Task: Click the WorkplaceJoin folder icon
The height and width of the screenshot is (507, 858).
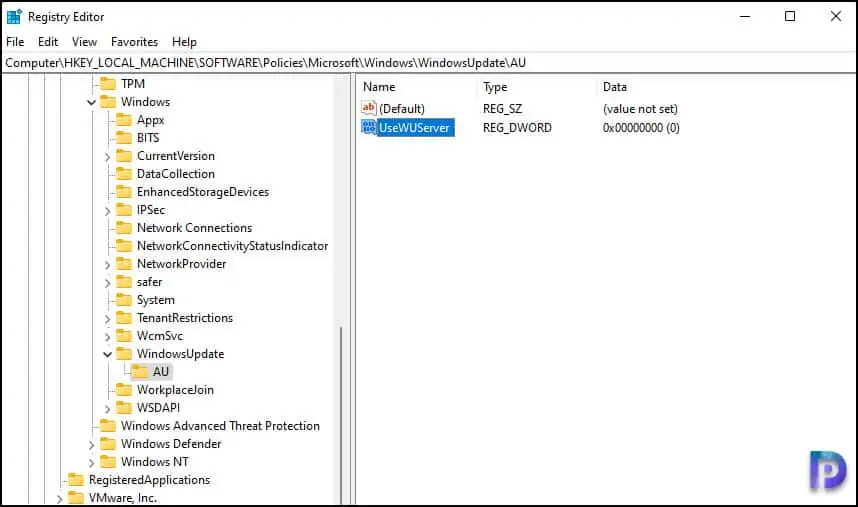Action: [x=124, y=390]
